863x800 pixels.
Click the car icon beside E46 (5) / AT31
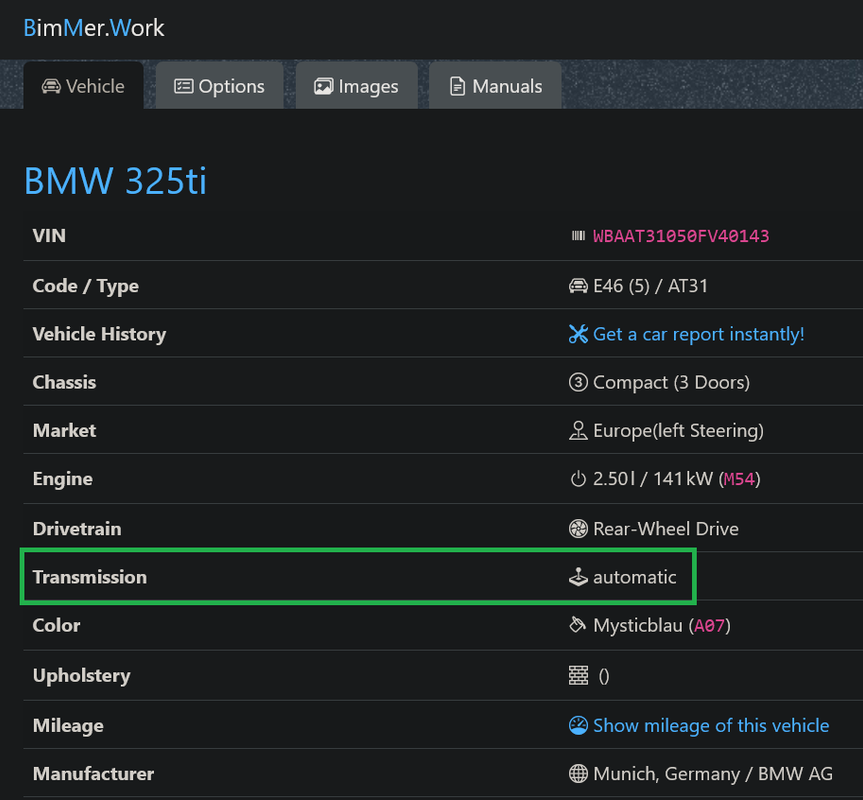tap(578, 286)
